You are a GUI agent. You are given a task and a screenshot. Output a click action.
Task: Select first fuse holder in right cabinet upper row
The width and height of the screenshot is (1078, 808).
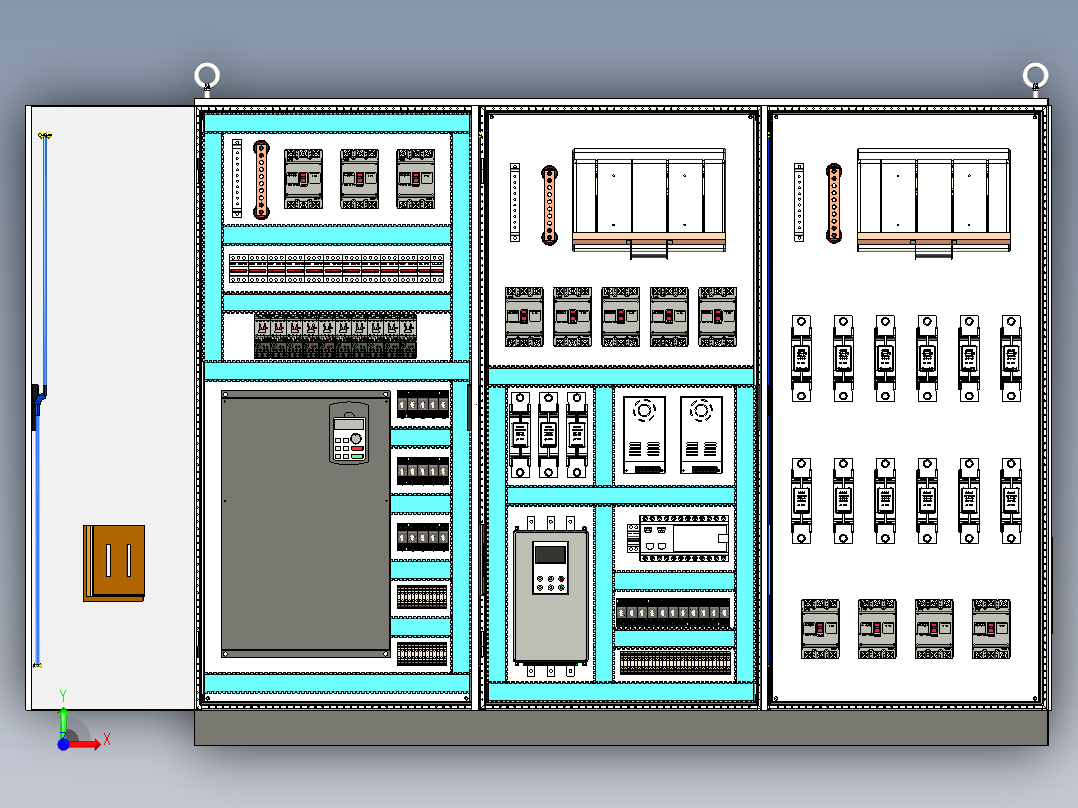point(802,358)
